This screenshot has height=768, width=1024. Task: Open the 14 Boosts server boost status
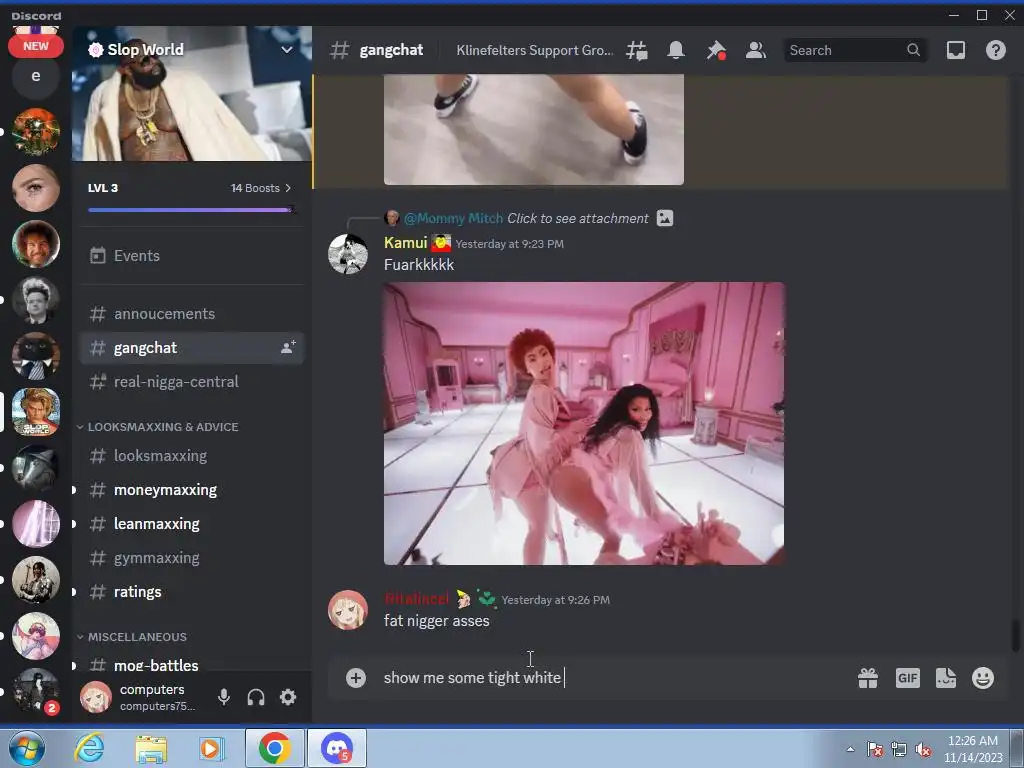pyautogui.click(x=261, y=188)
